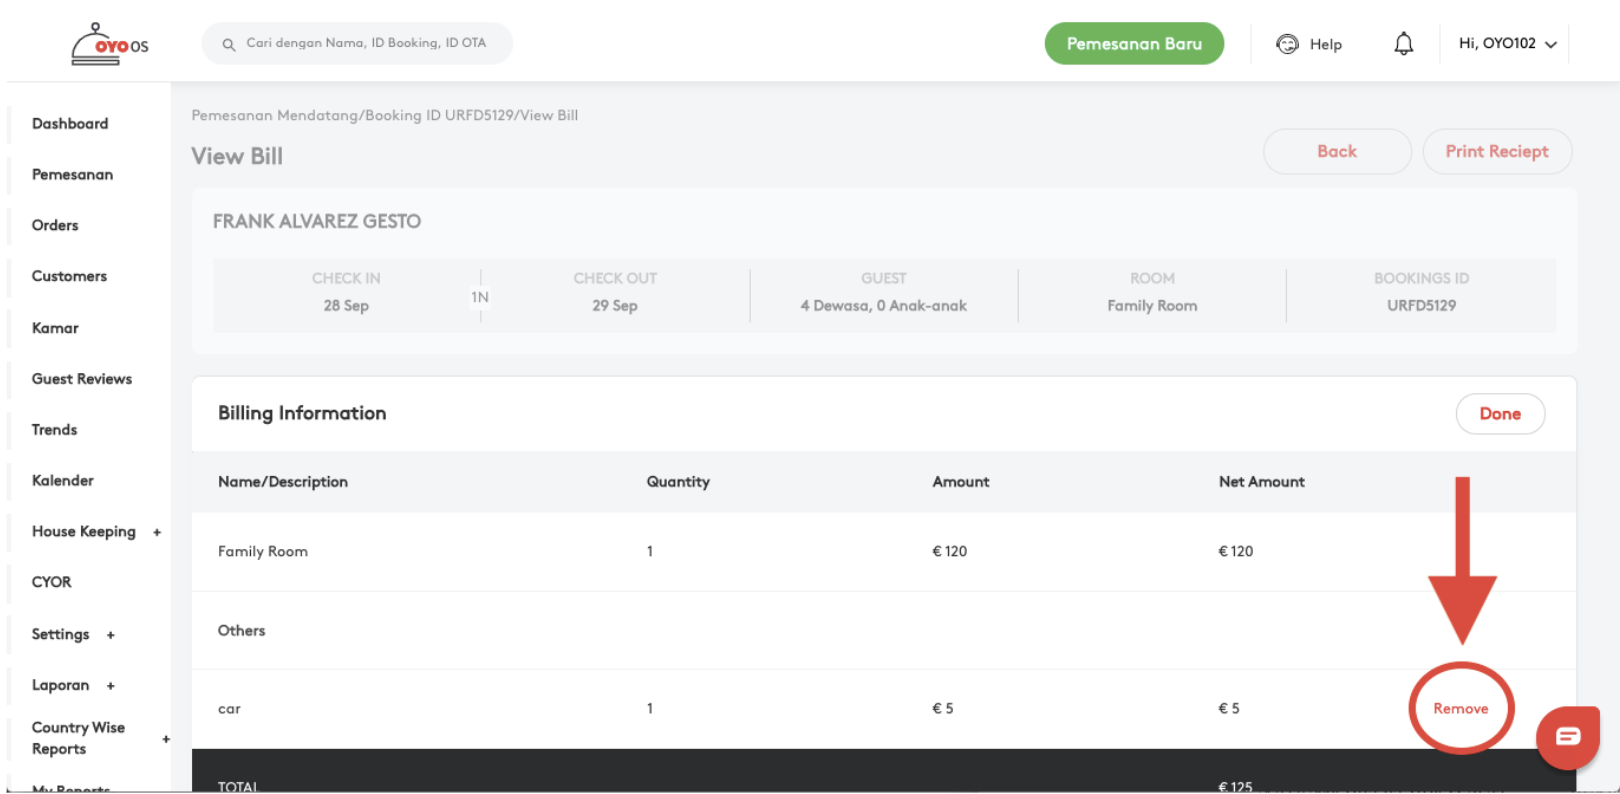
Task: Click the View Bill page heading
Action: coord(238,157)
